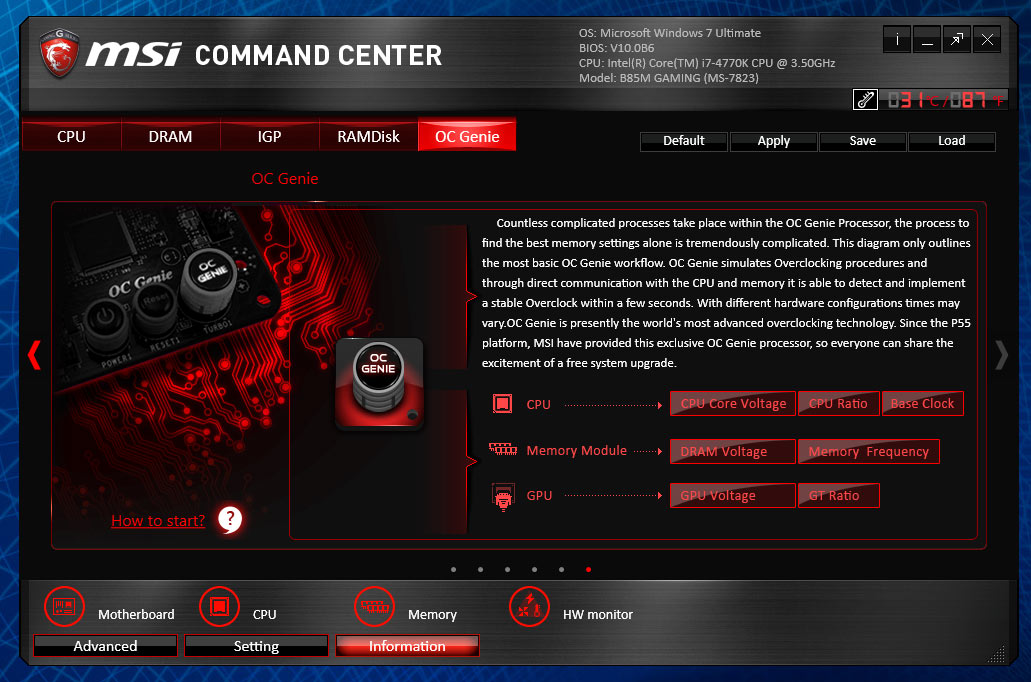Click the Memory Module icon in diagram

tap(503, 449)
